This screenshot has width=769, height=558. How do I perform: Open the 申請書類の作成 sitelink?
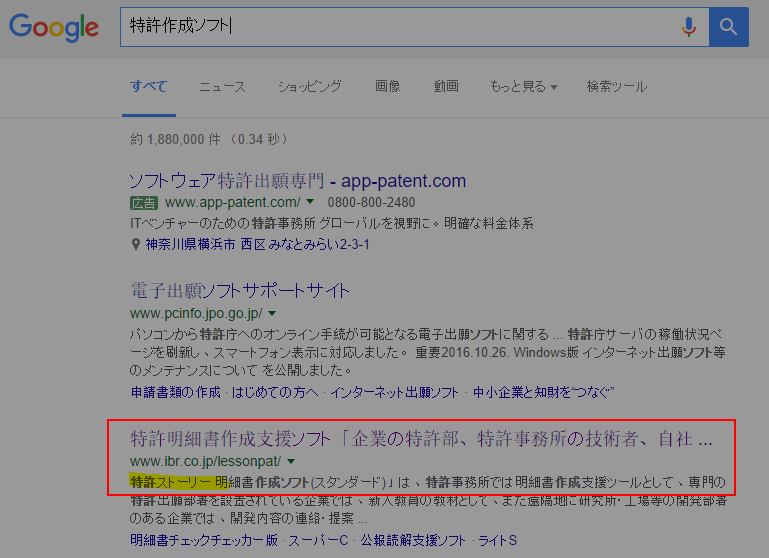[x=176, y=392]
